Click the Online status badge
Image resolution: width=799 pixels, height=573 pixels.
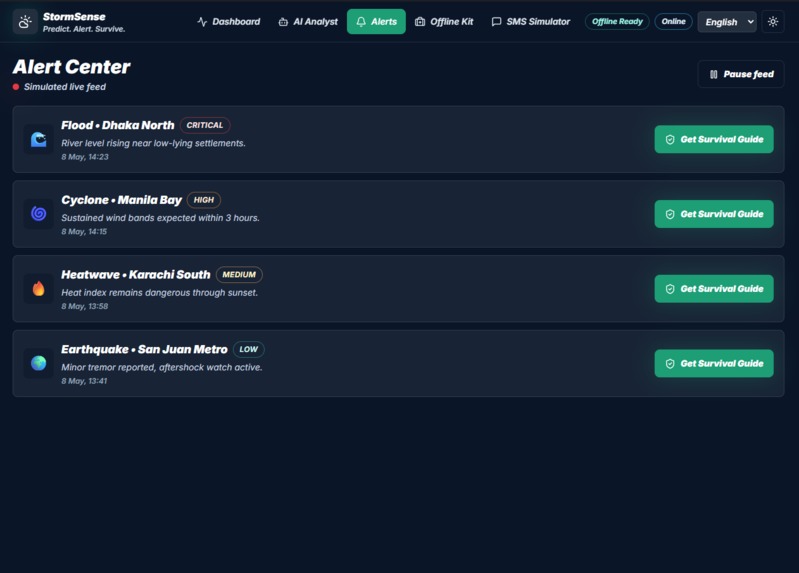point(673,21)
